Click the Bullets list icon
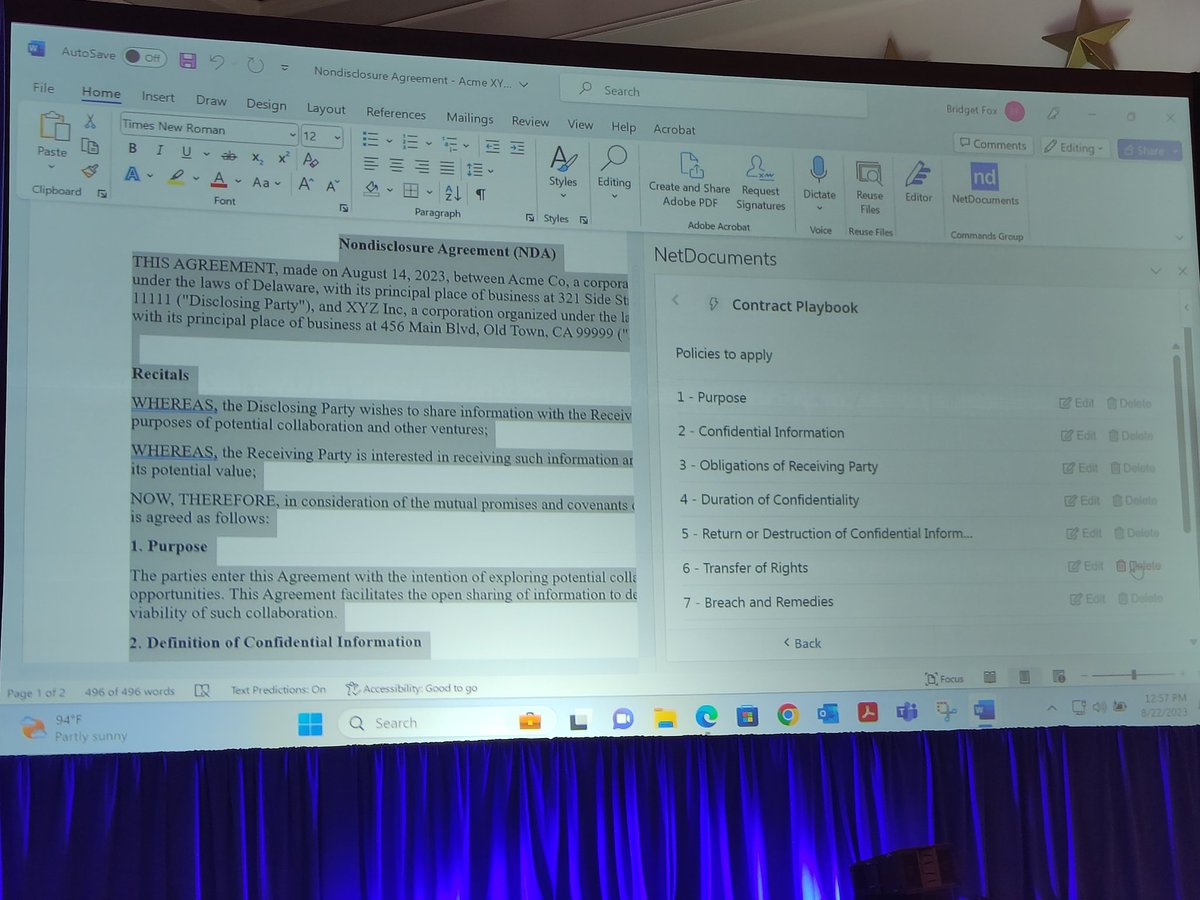The height and width of the screenshot is (900, 1200). click(370, 138)
